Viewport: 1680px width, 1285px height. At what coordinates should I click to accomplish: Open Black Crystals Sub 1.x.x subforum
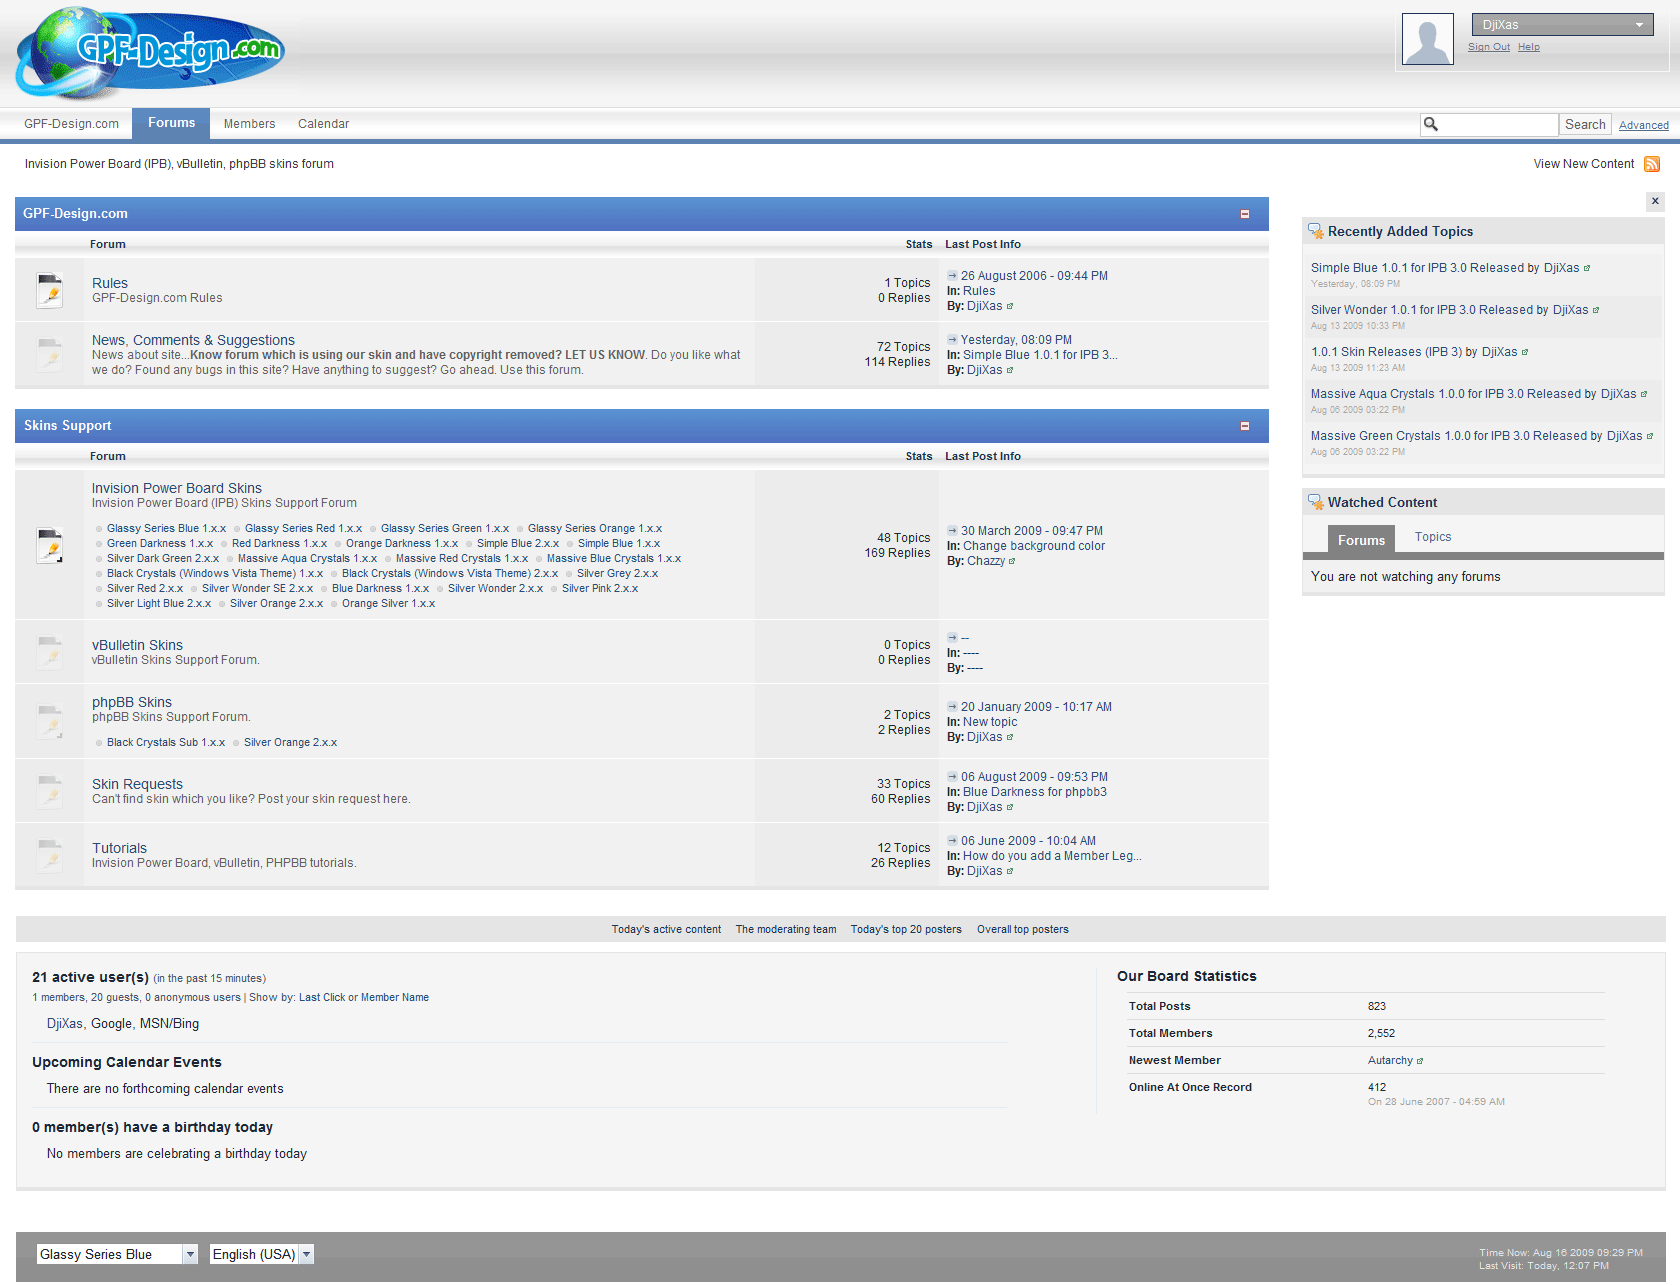(x=166, y=743)
